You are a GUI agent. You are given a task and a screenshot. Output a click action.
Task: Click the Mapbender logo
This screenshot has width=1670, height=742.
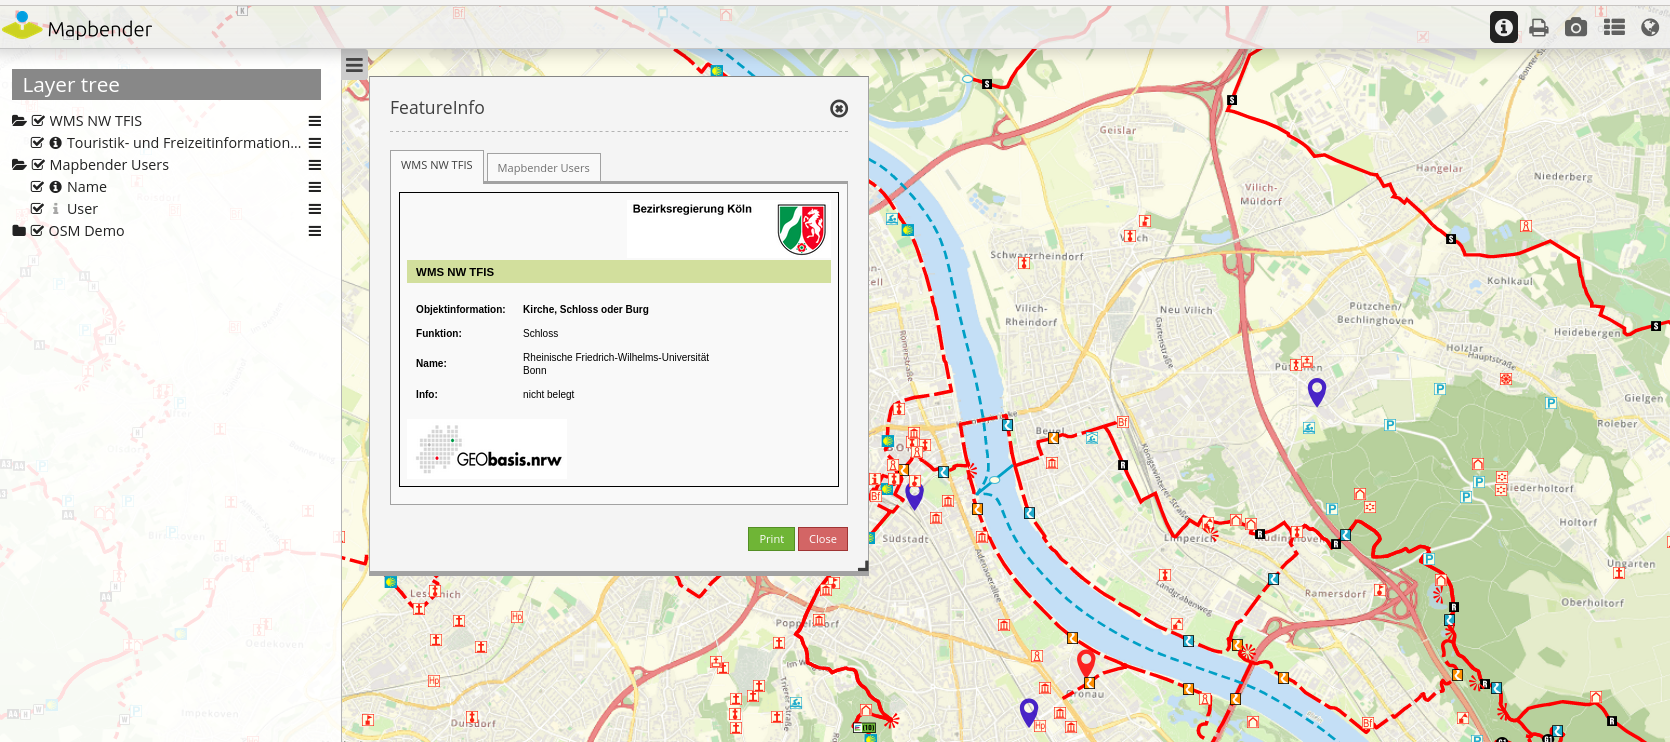coord(78,27)
